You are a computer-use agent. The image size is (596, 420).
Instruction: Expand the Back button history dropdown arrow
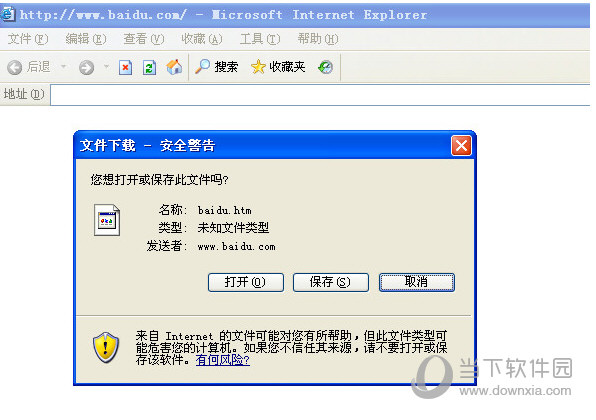(63, 67)
